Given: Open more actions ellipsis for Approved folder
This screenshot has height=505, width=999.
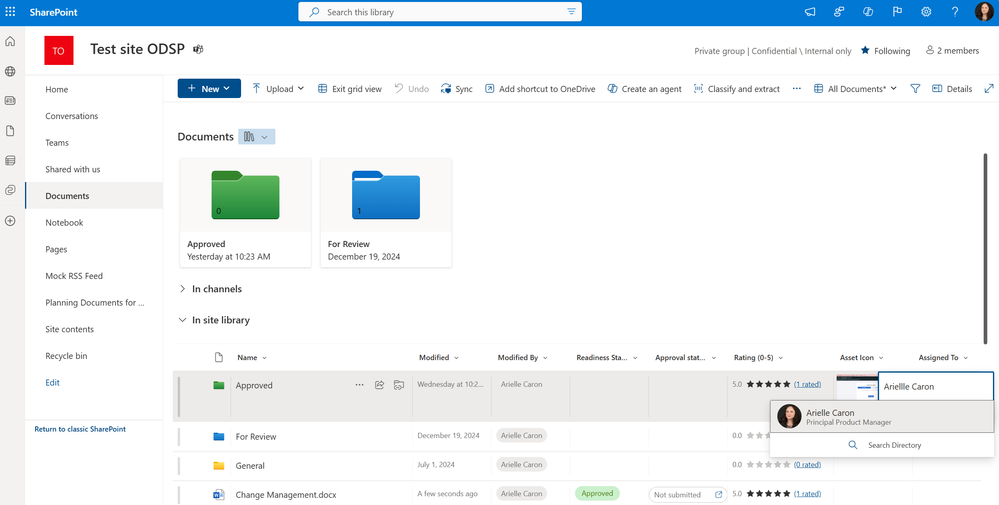Looking at the screenshot, I should tap(359, 385).
